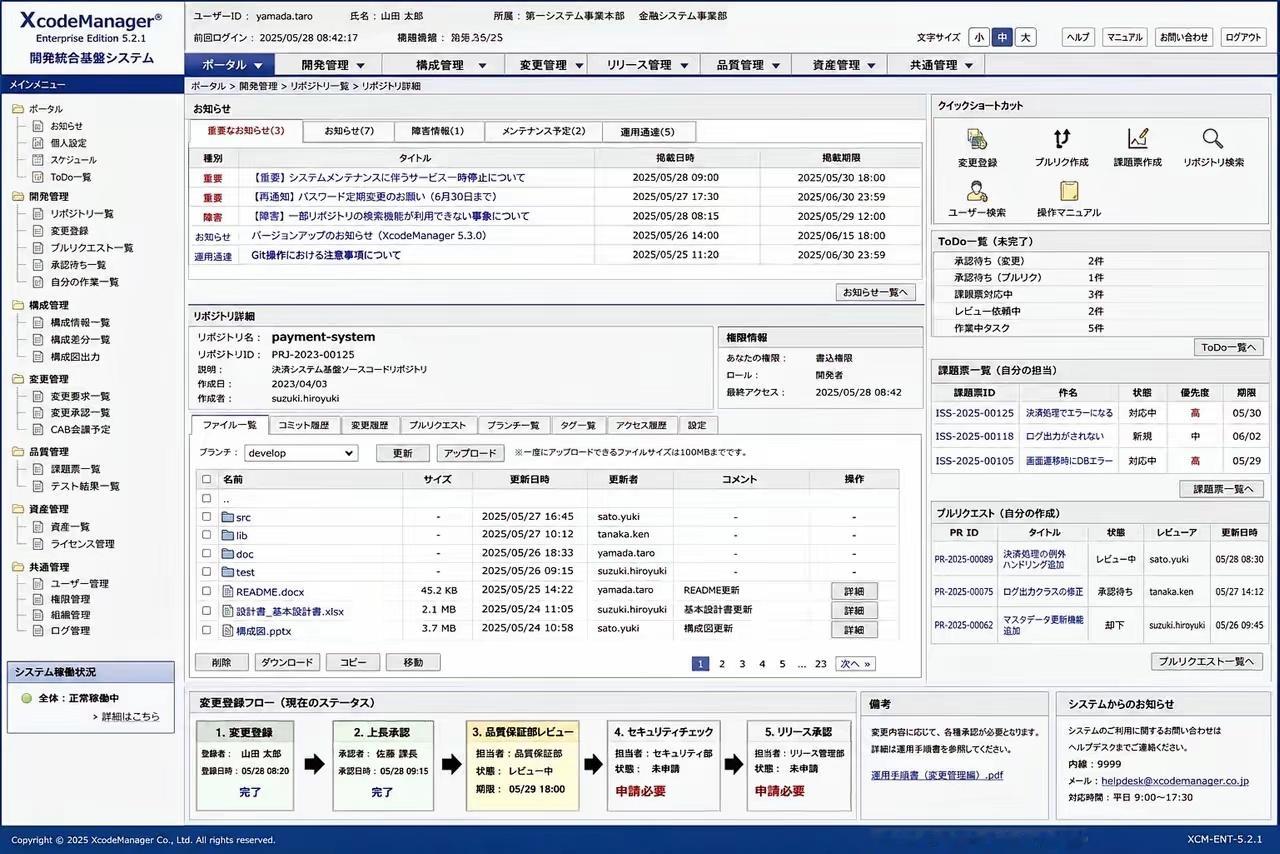Open the develop branch dropdown
Viewport: 1280px width, 854px height.
(300, 453)
